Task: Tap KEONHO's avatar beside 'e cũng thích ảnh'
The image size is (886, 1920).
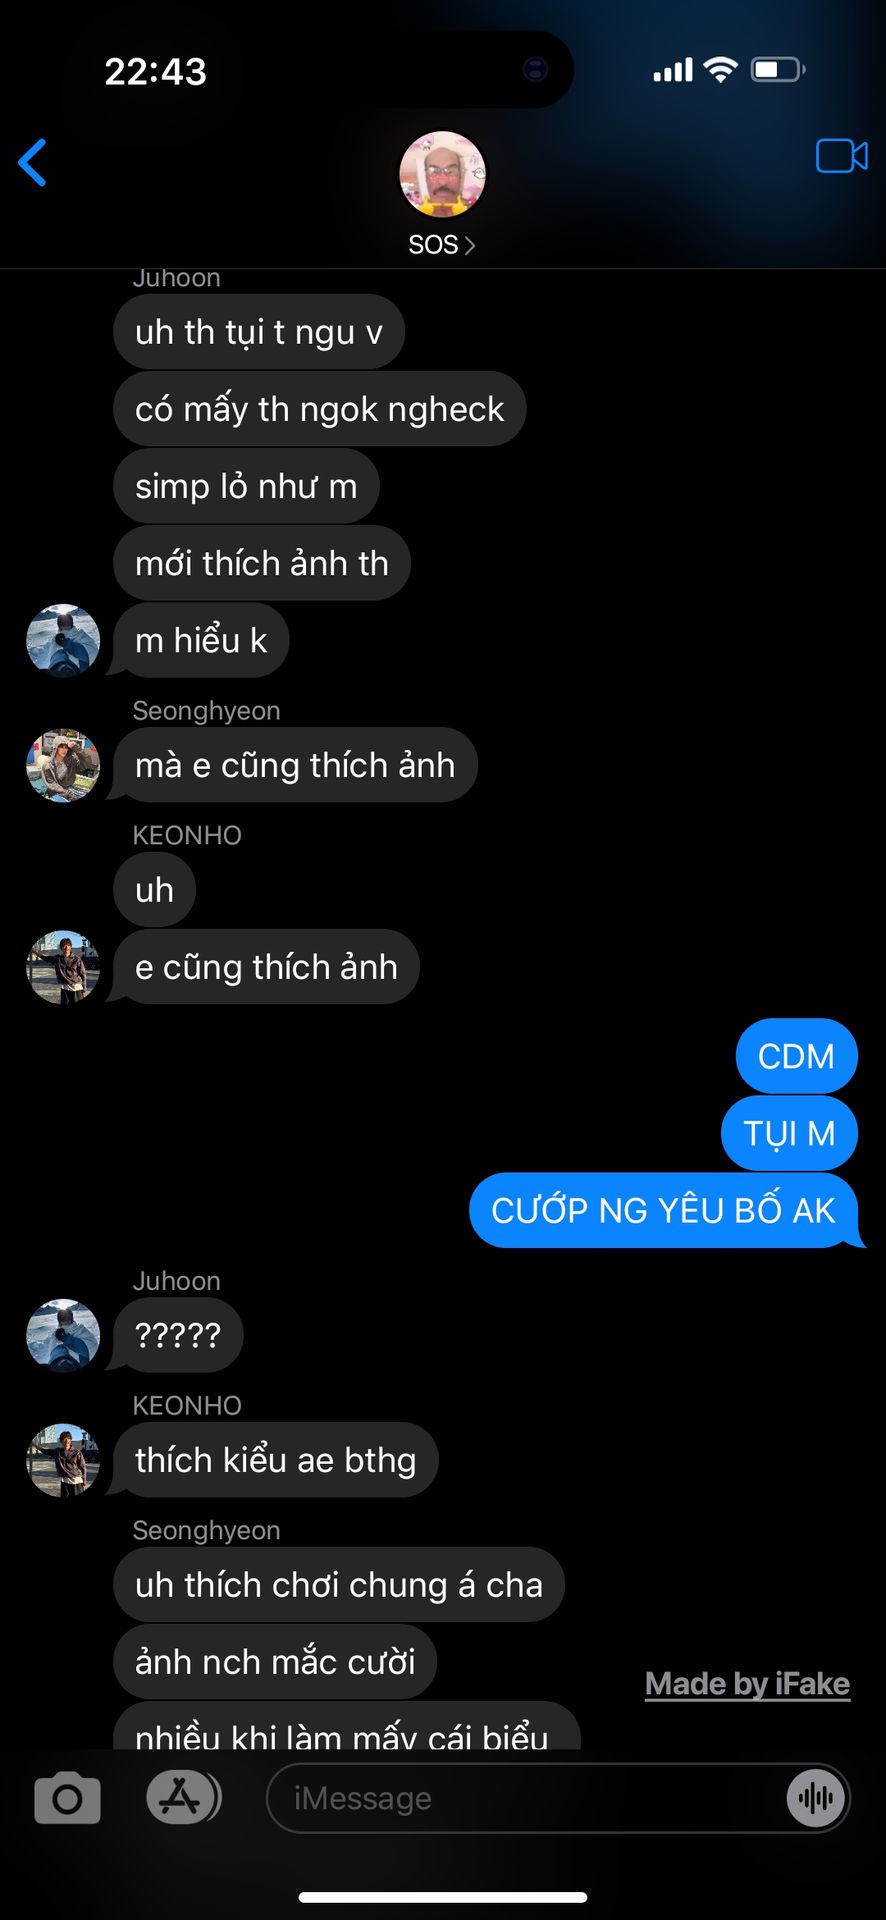Action: [x=63, y=967]
